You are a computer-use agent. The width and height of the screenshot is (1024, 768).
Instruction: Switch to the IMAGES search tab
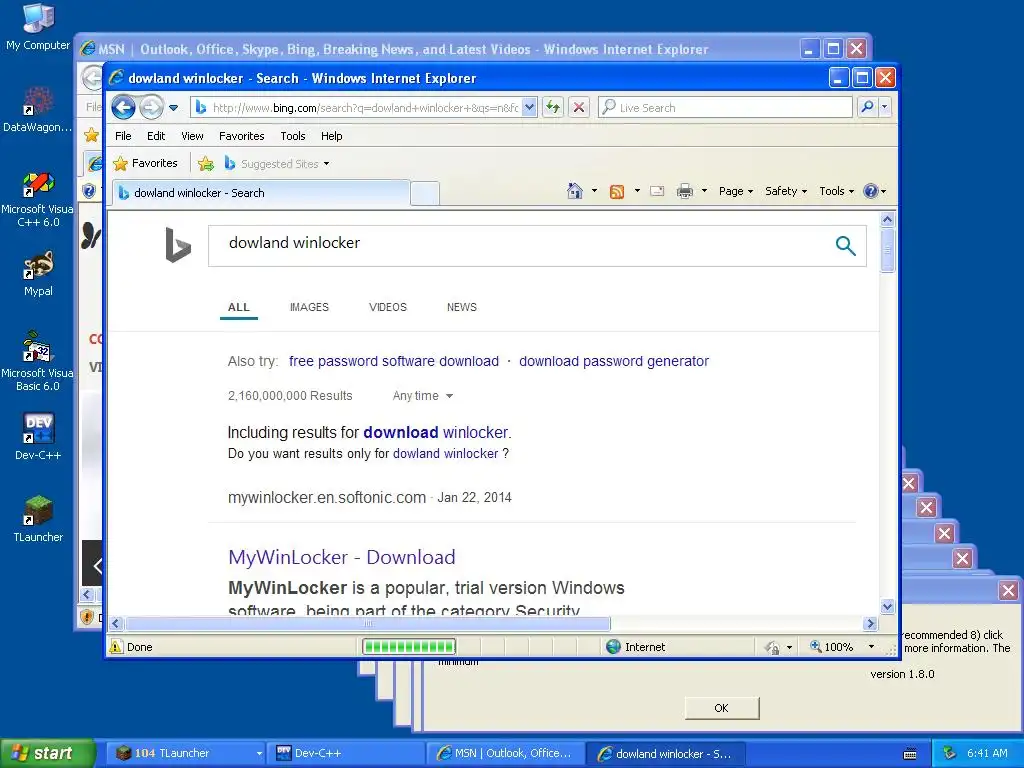click(x=310, y=307)
